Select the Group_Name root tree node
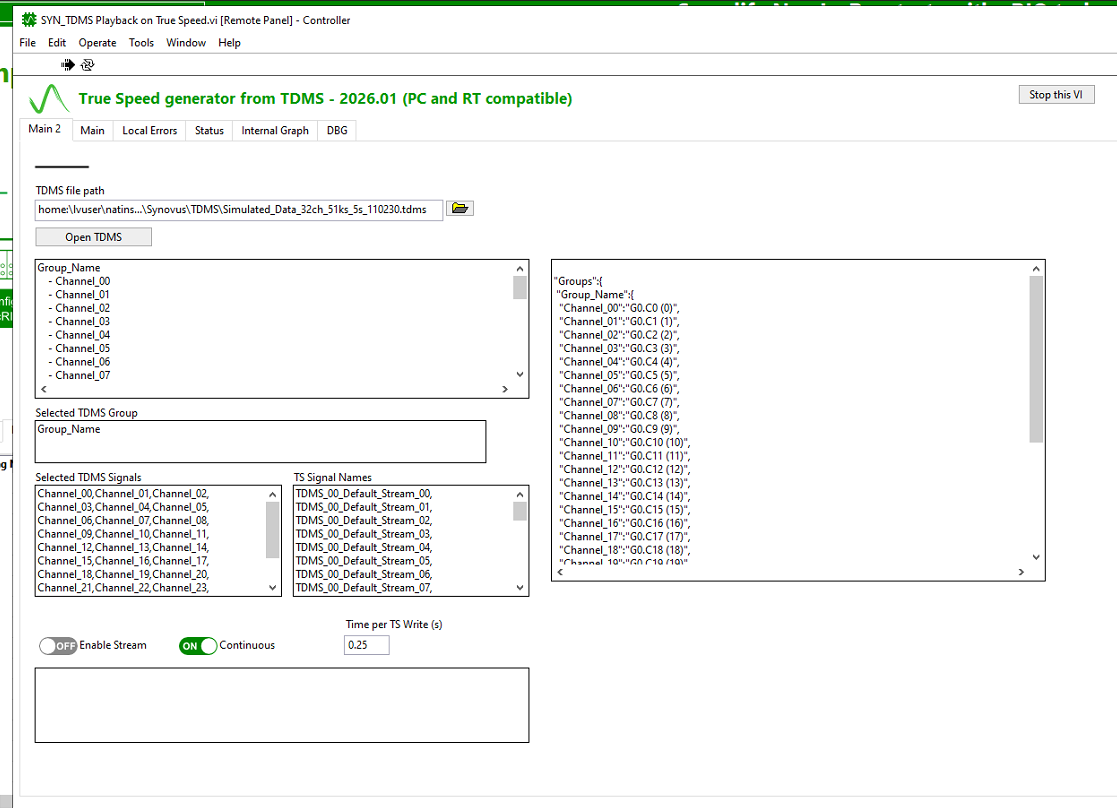This screenshot has width=1117, height=808. coord(69,267)
